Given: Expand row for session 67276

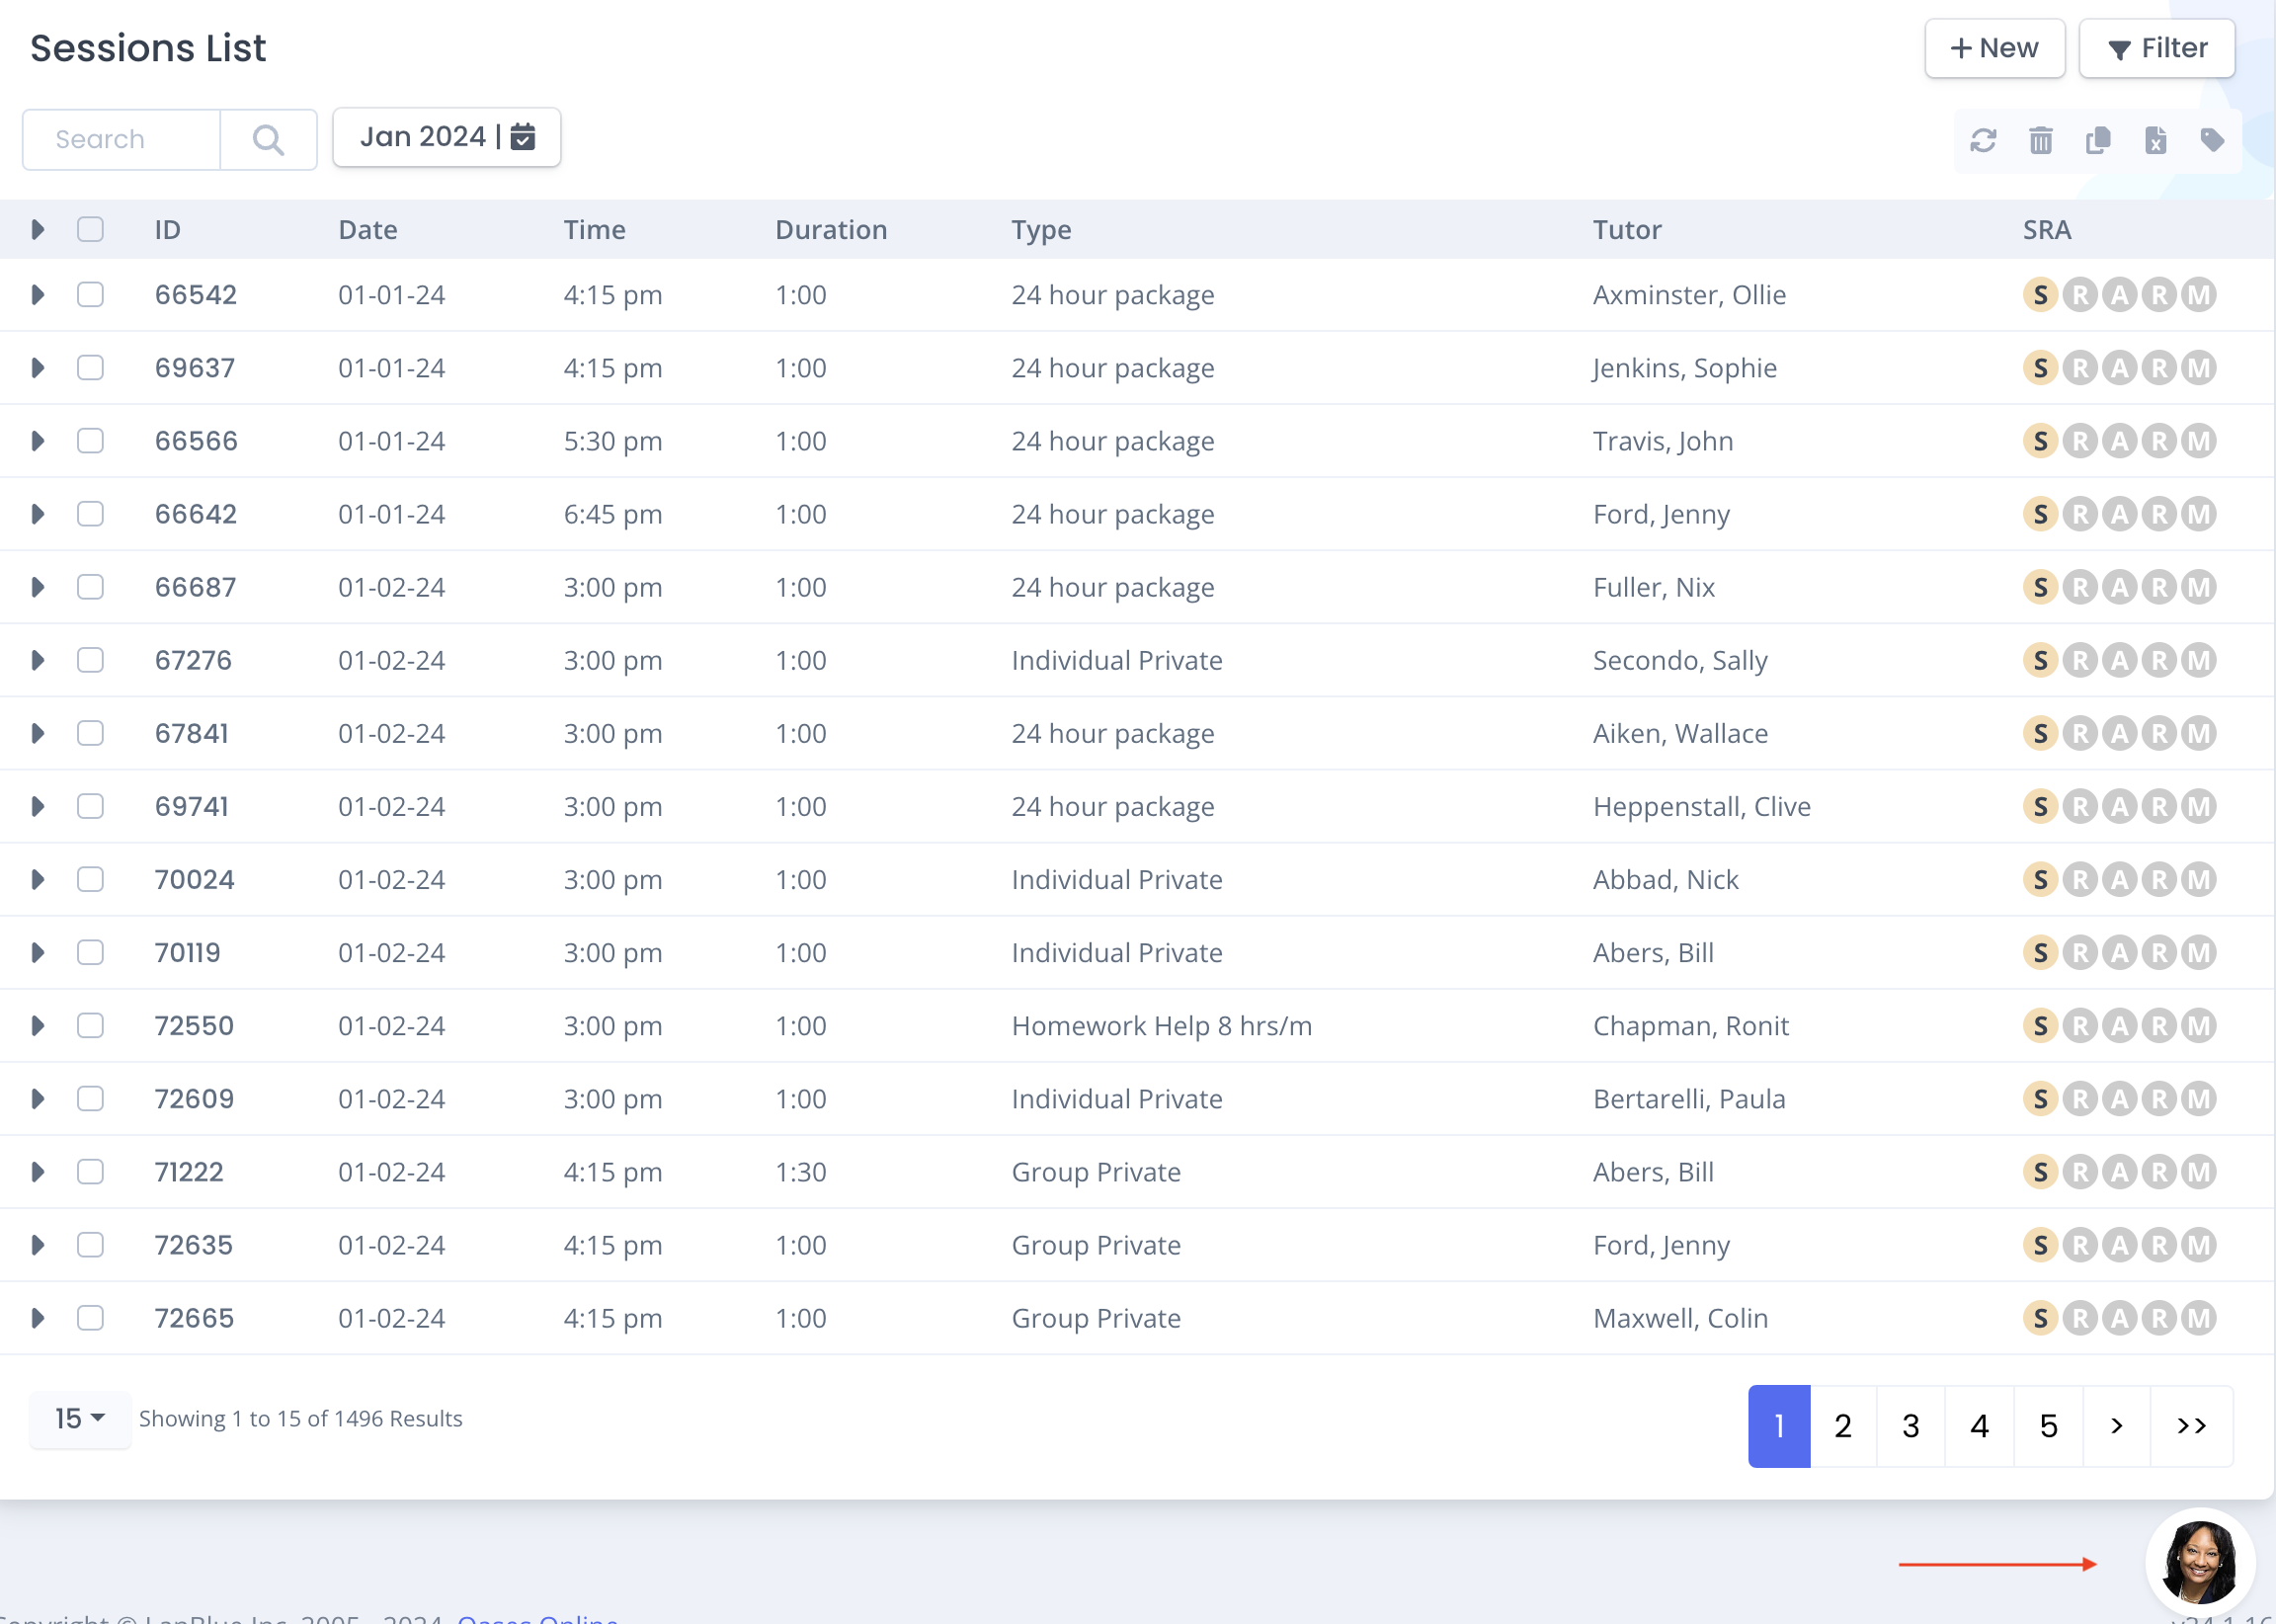Looking at the screenshot, I should coord(37,660).
